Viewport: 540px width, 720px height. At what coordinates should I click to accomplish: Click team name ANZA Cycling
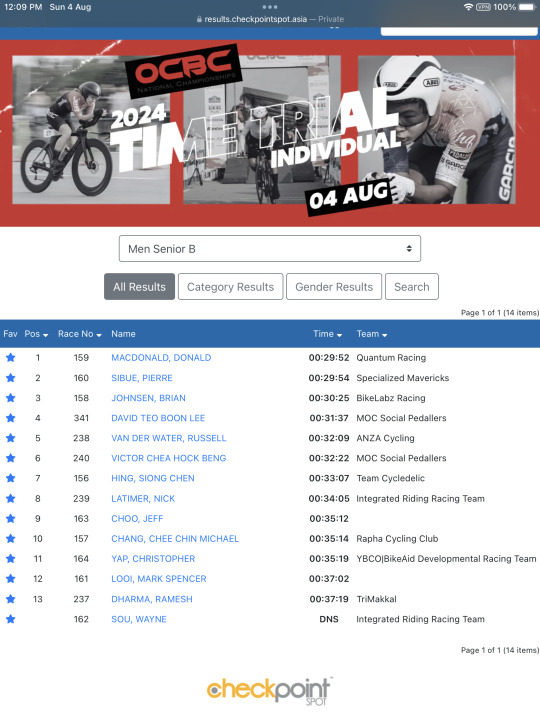point(385,438)
